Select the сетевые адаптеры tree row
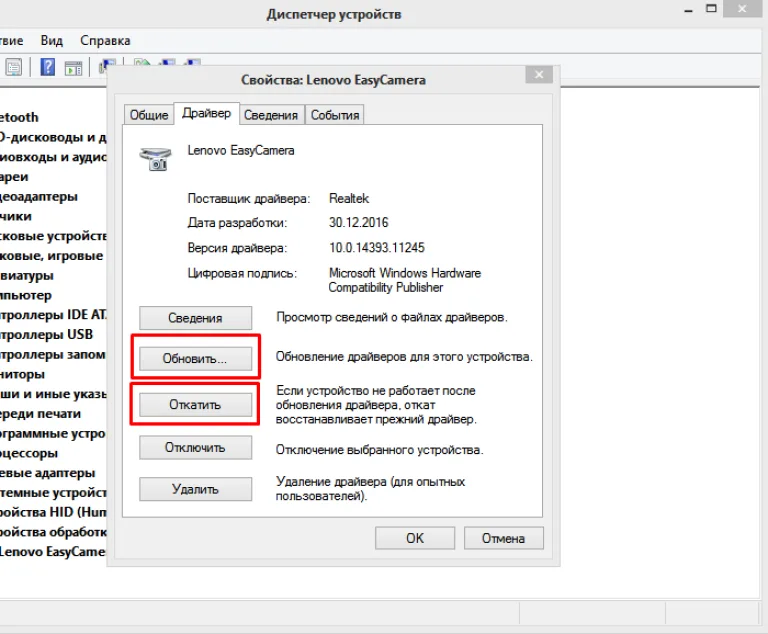The image size is (768, 634). point(48,473)
